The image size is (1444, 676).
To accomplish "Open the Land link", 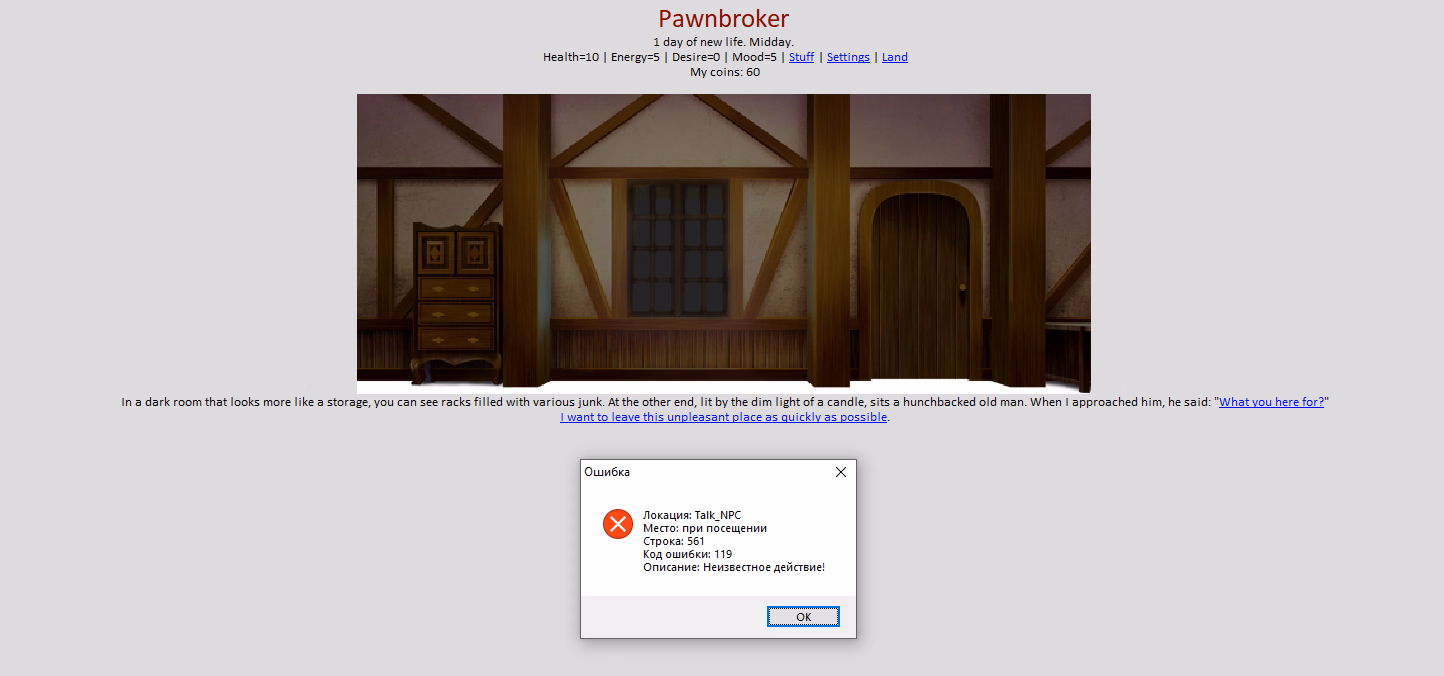I will [895, 57].
